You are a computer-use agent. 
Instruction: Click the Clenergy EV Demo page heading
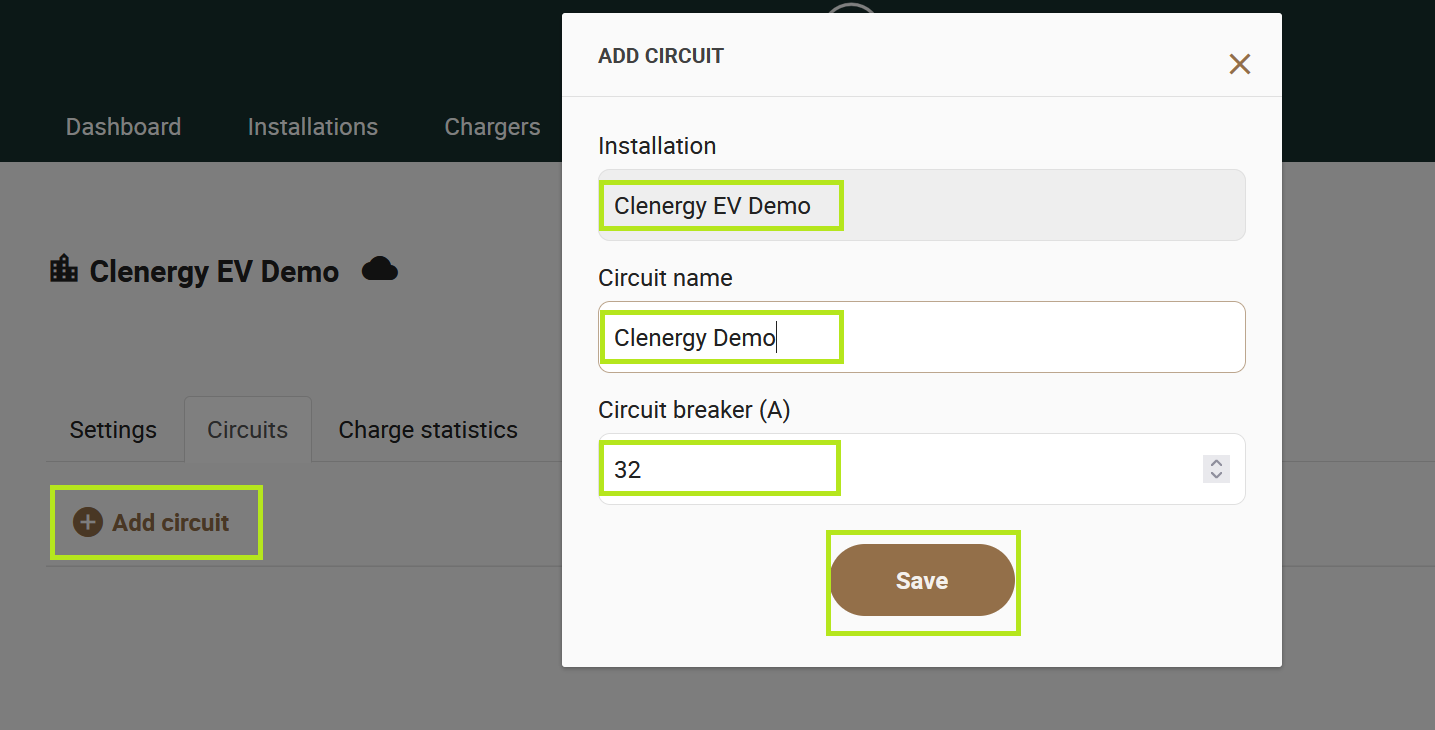tap(214, 271)
